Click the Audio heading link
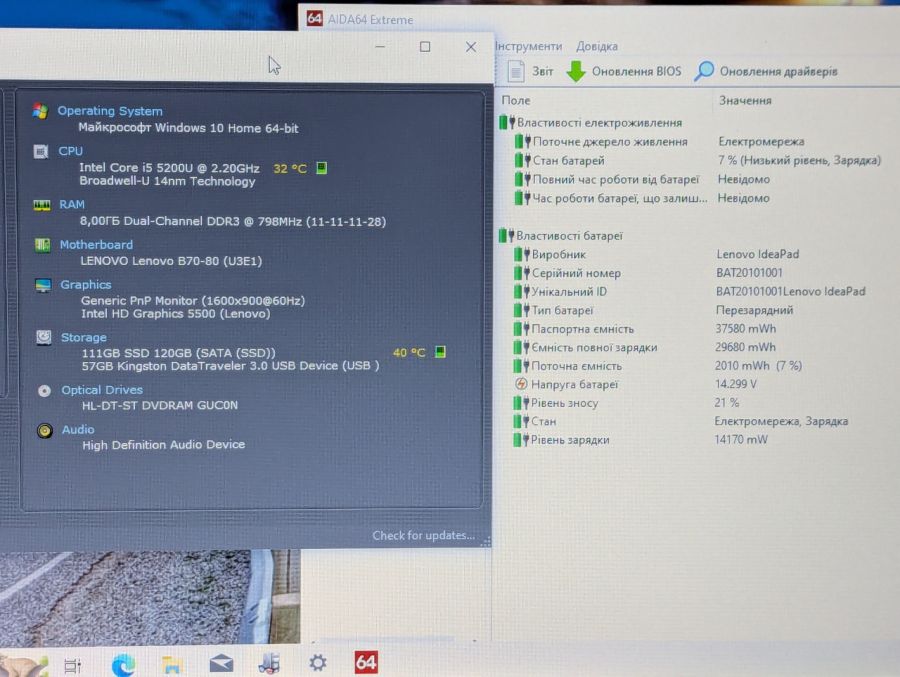This screenshot has width=900, height=677. click(78, 430)
